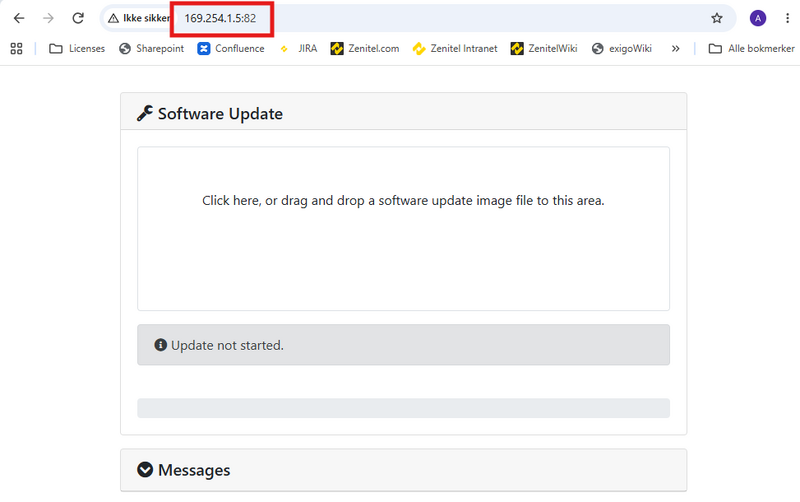The image size is (800, 502).
Task: Open the ZenitelWiki bookmark
Action: tap(544, 48)
